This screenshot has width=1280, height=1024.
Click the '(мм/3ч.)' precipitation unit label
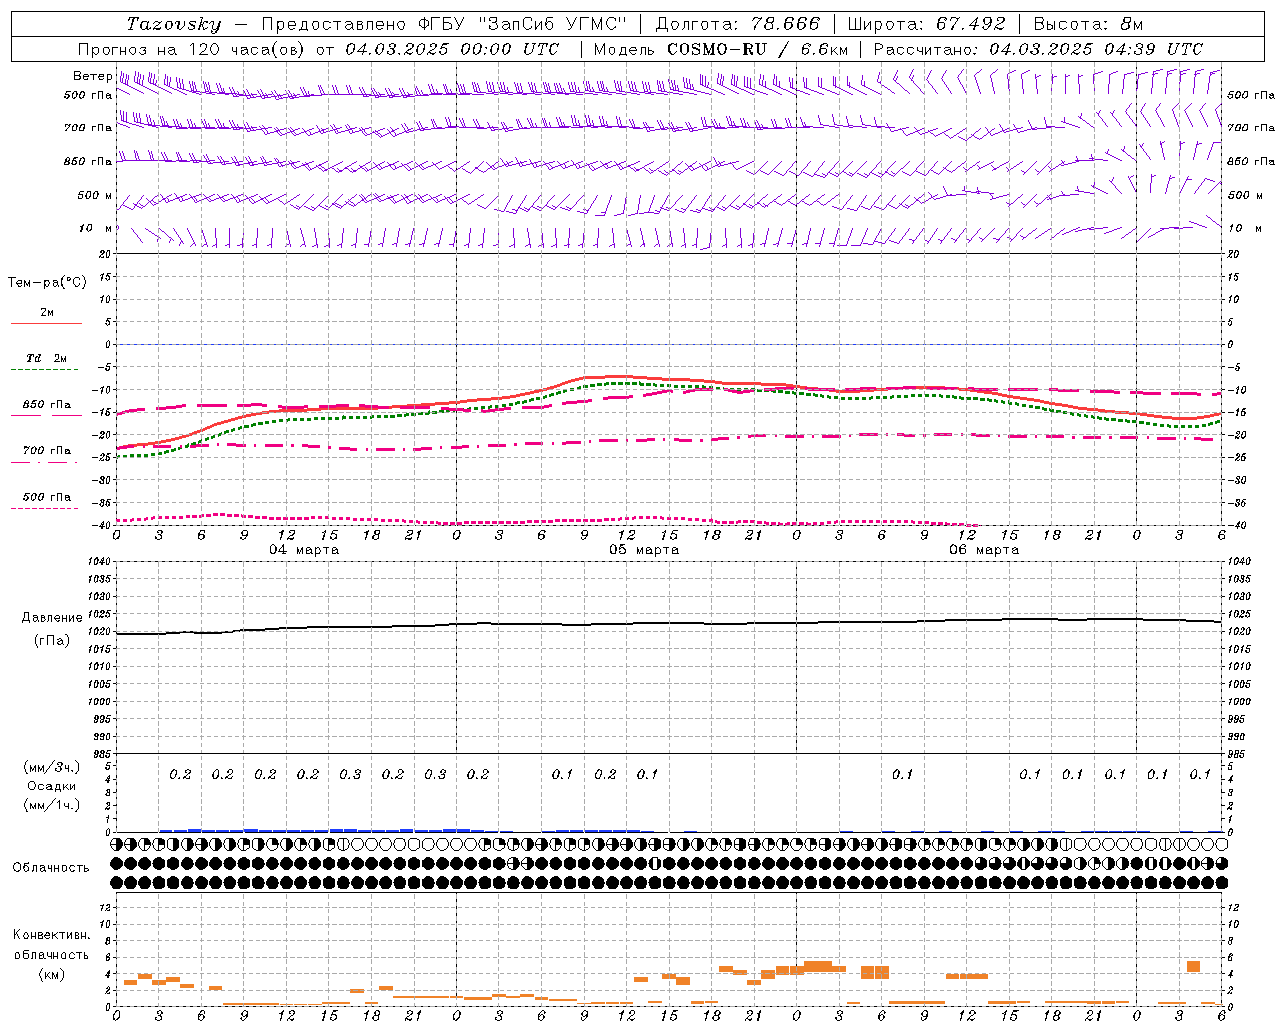(x=52, y=767)
